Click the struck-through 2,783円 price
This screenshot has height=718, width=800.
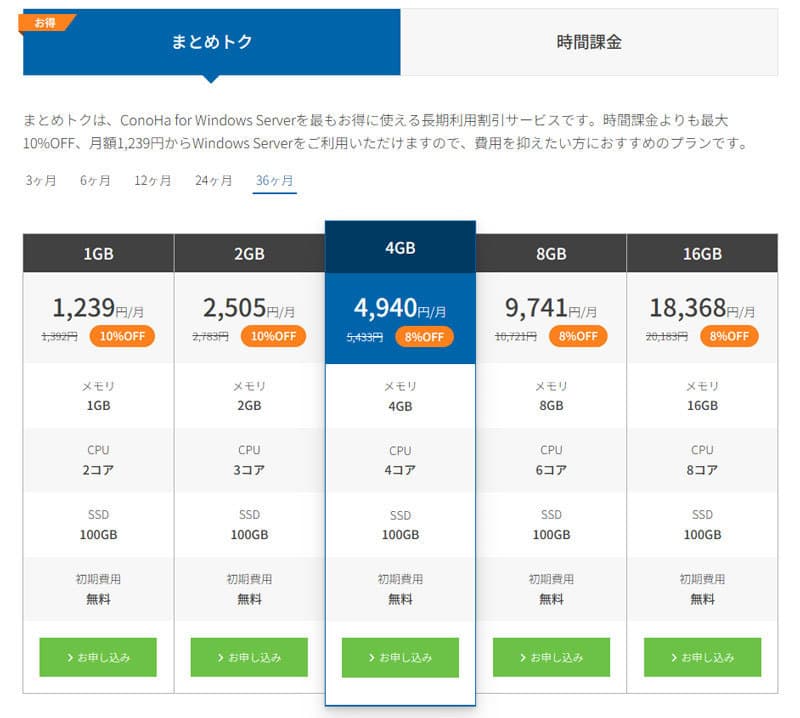(210, 337)
